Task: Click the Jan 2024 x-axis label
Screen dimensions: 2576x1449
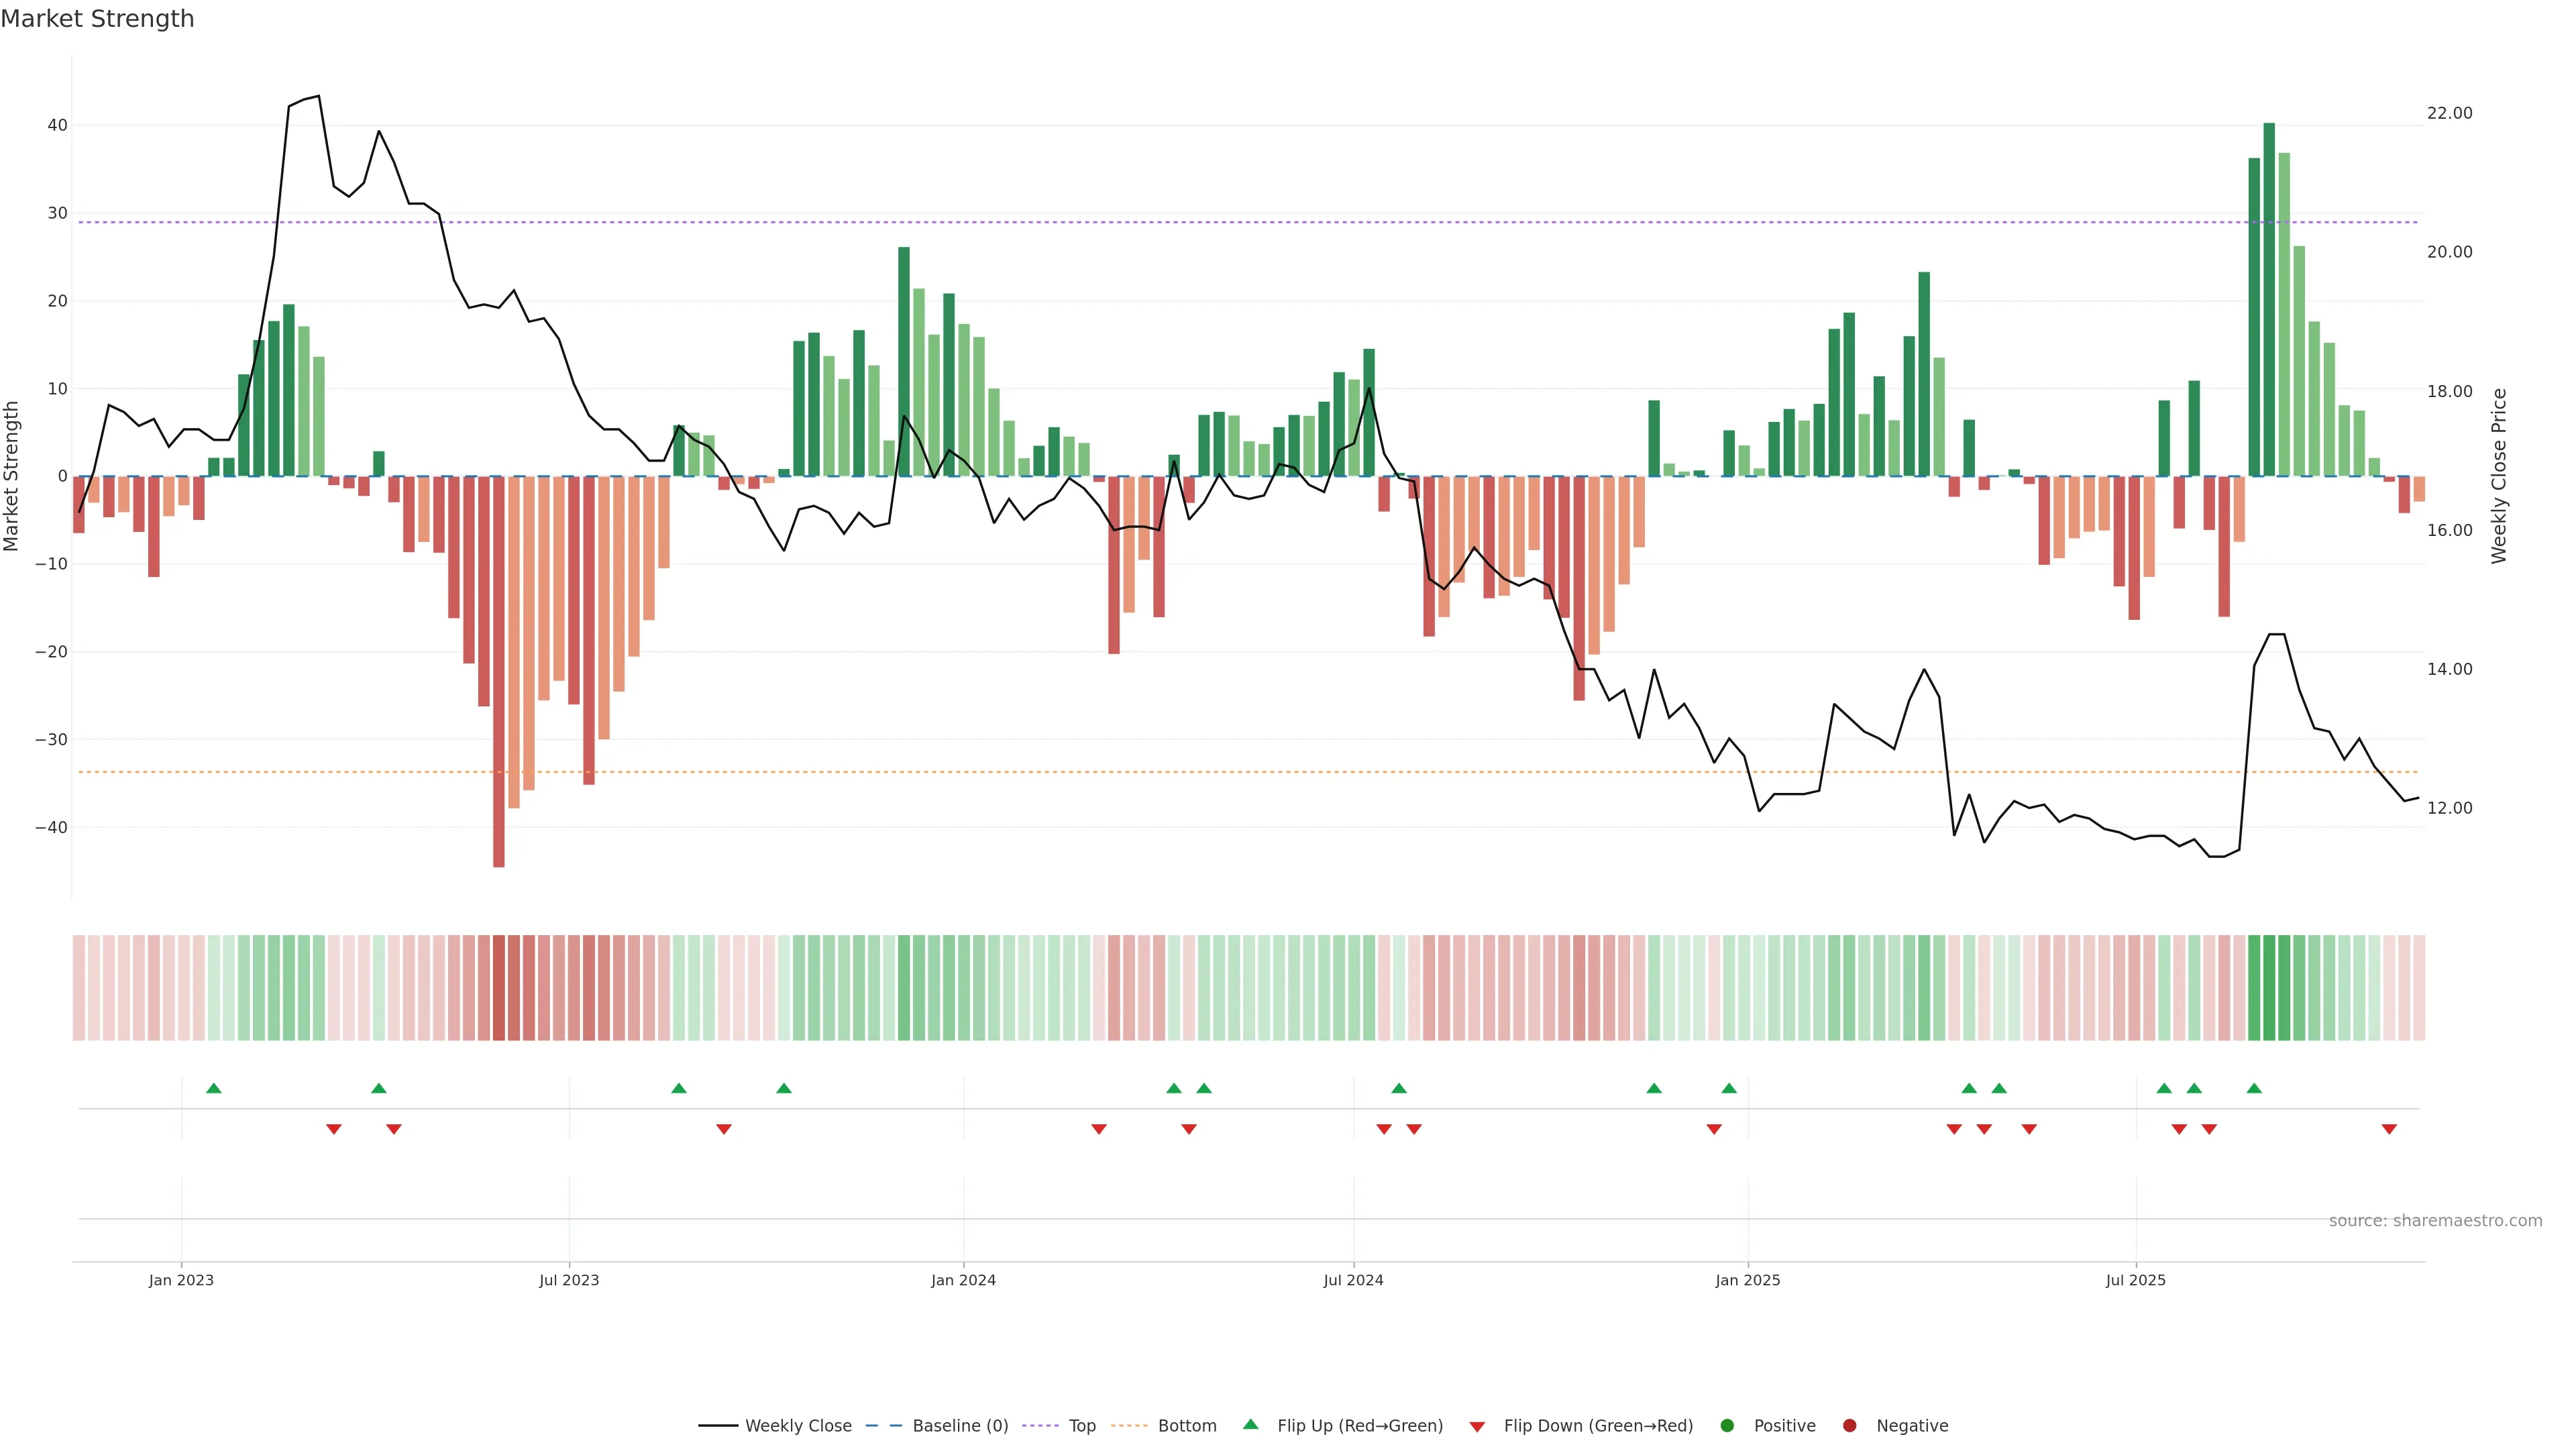Action: [963, 1280]
